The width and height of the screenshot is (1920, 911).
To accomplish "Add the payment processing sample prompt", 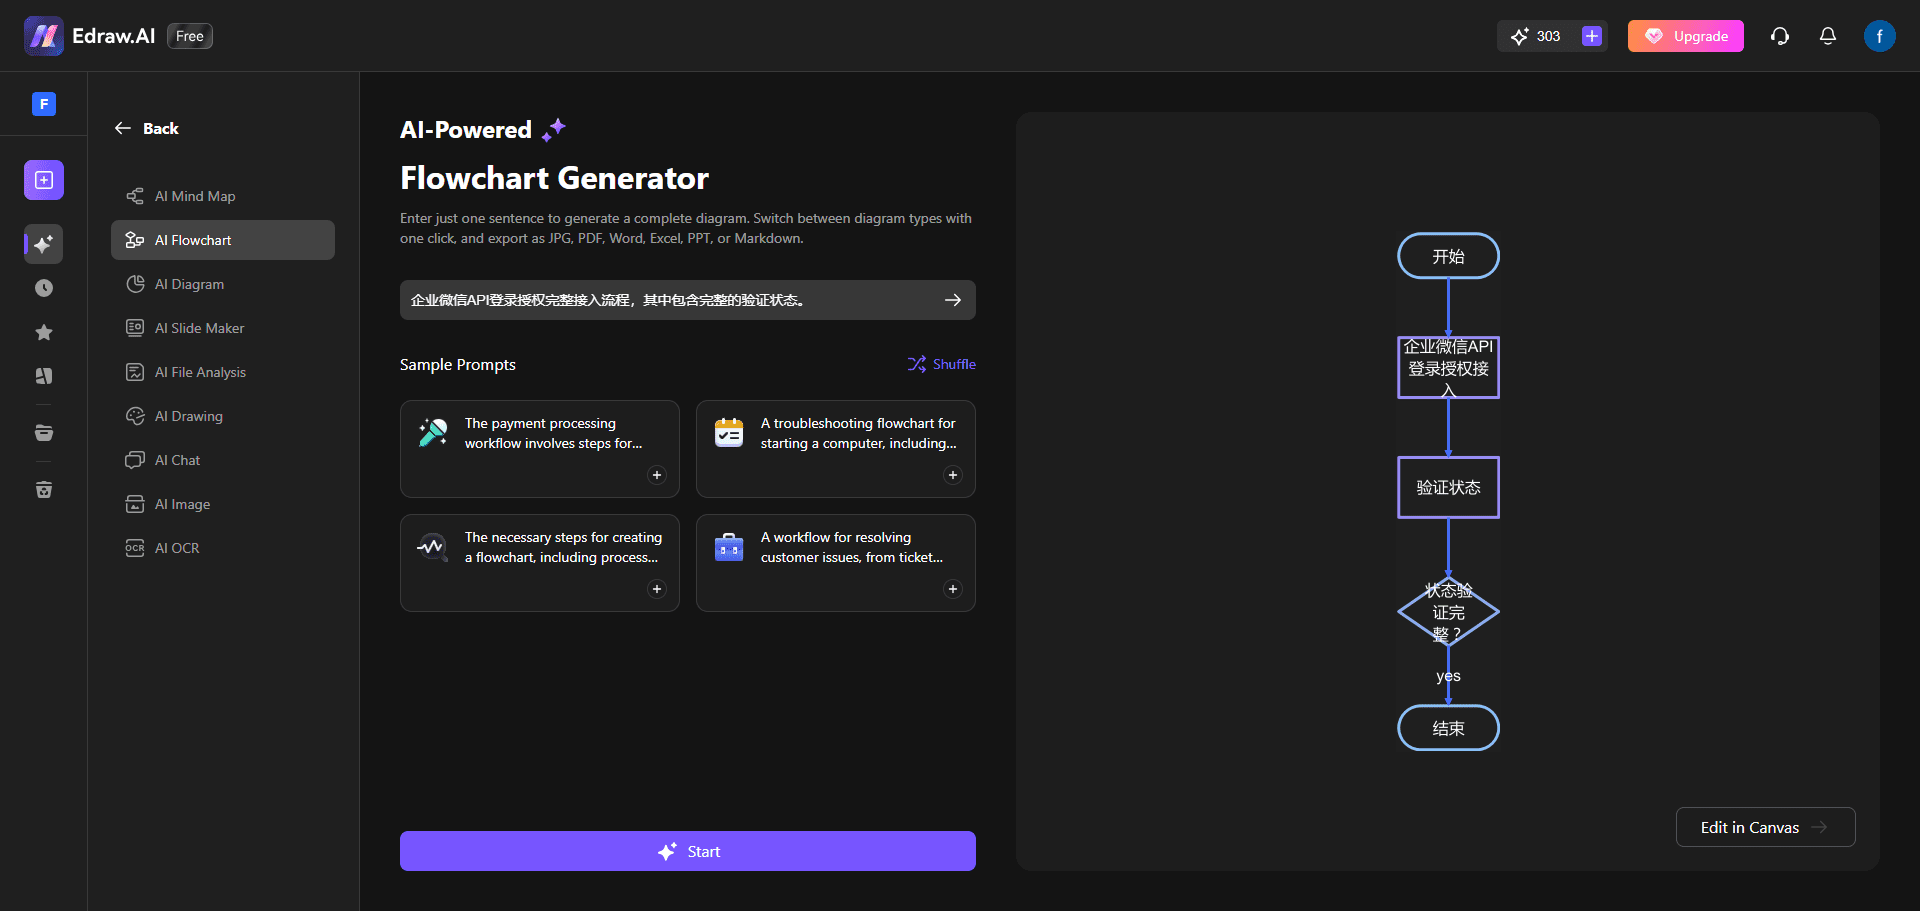I will (x=656, y=475).
